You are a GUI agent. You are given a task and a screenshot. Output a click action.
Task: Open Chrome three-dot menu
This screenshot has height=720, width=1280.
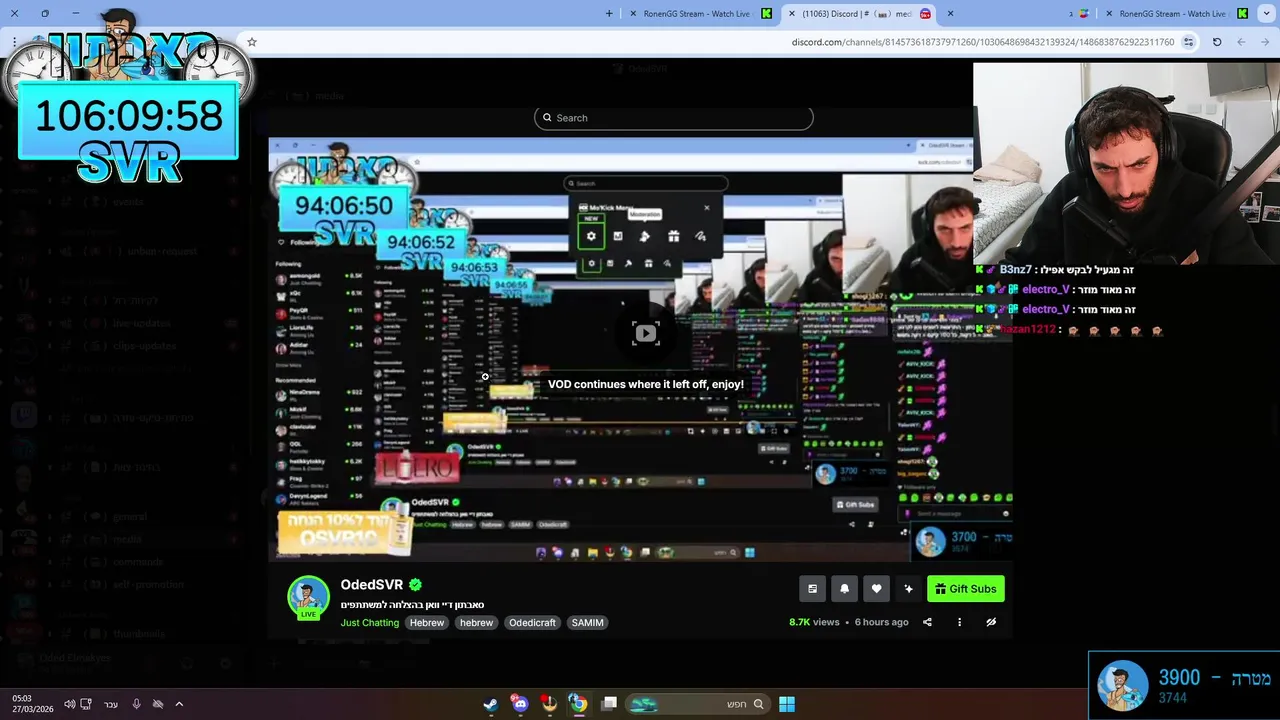14,42
